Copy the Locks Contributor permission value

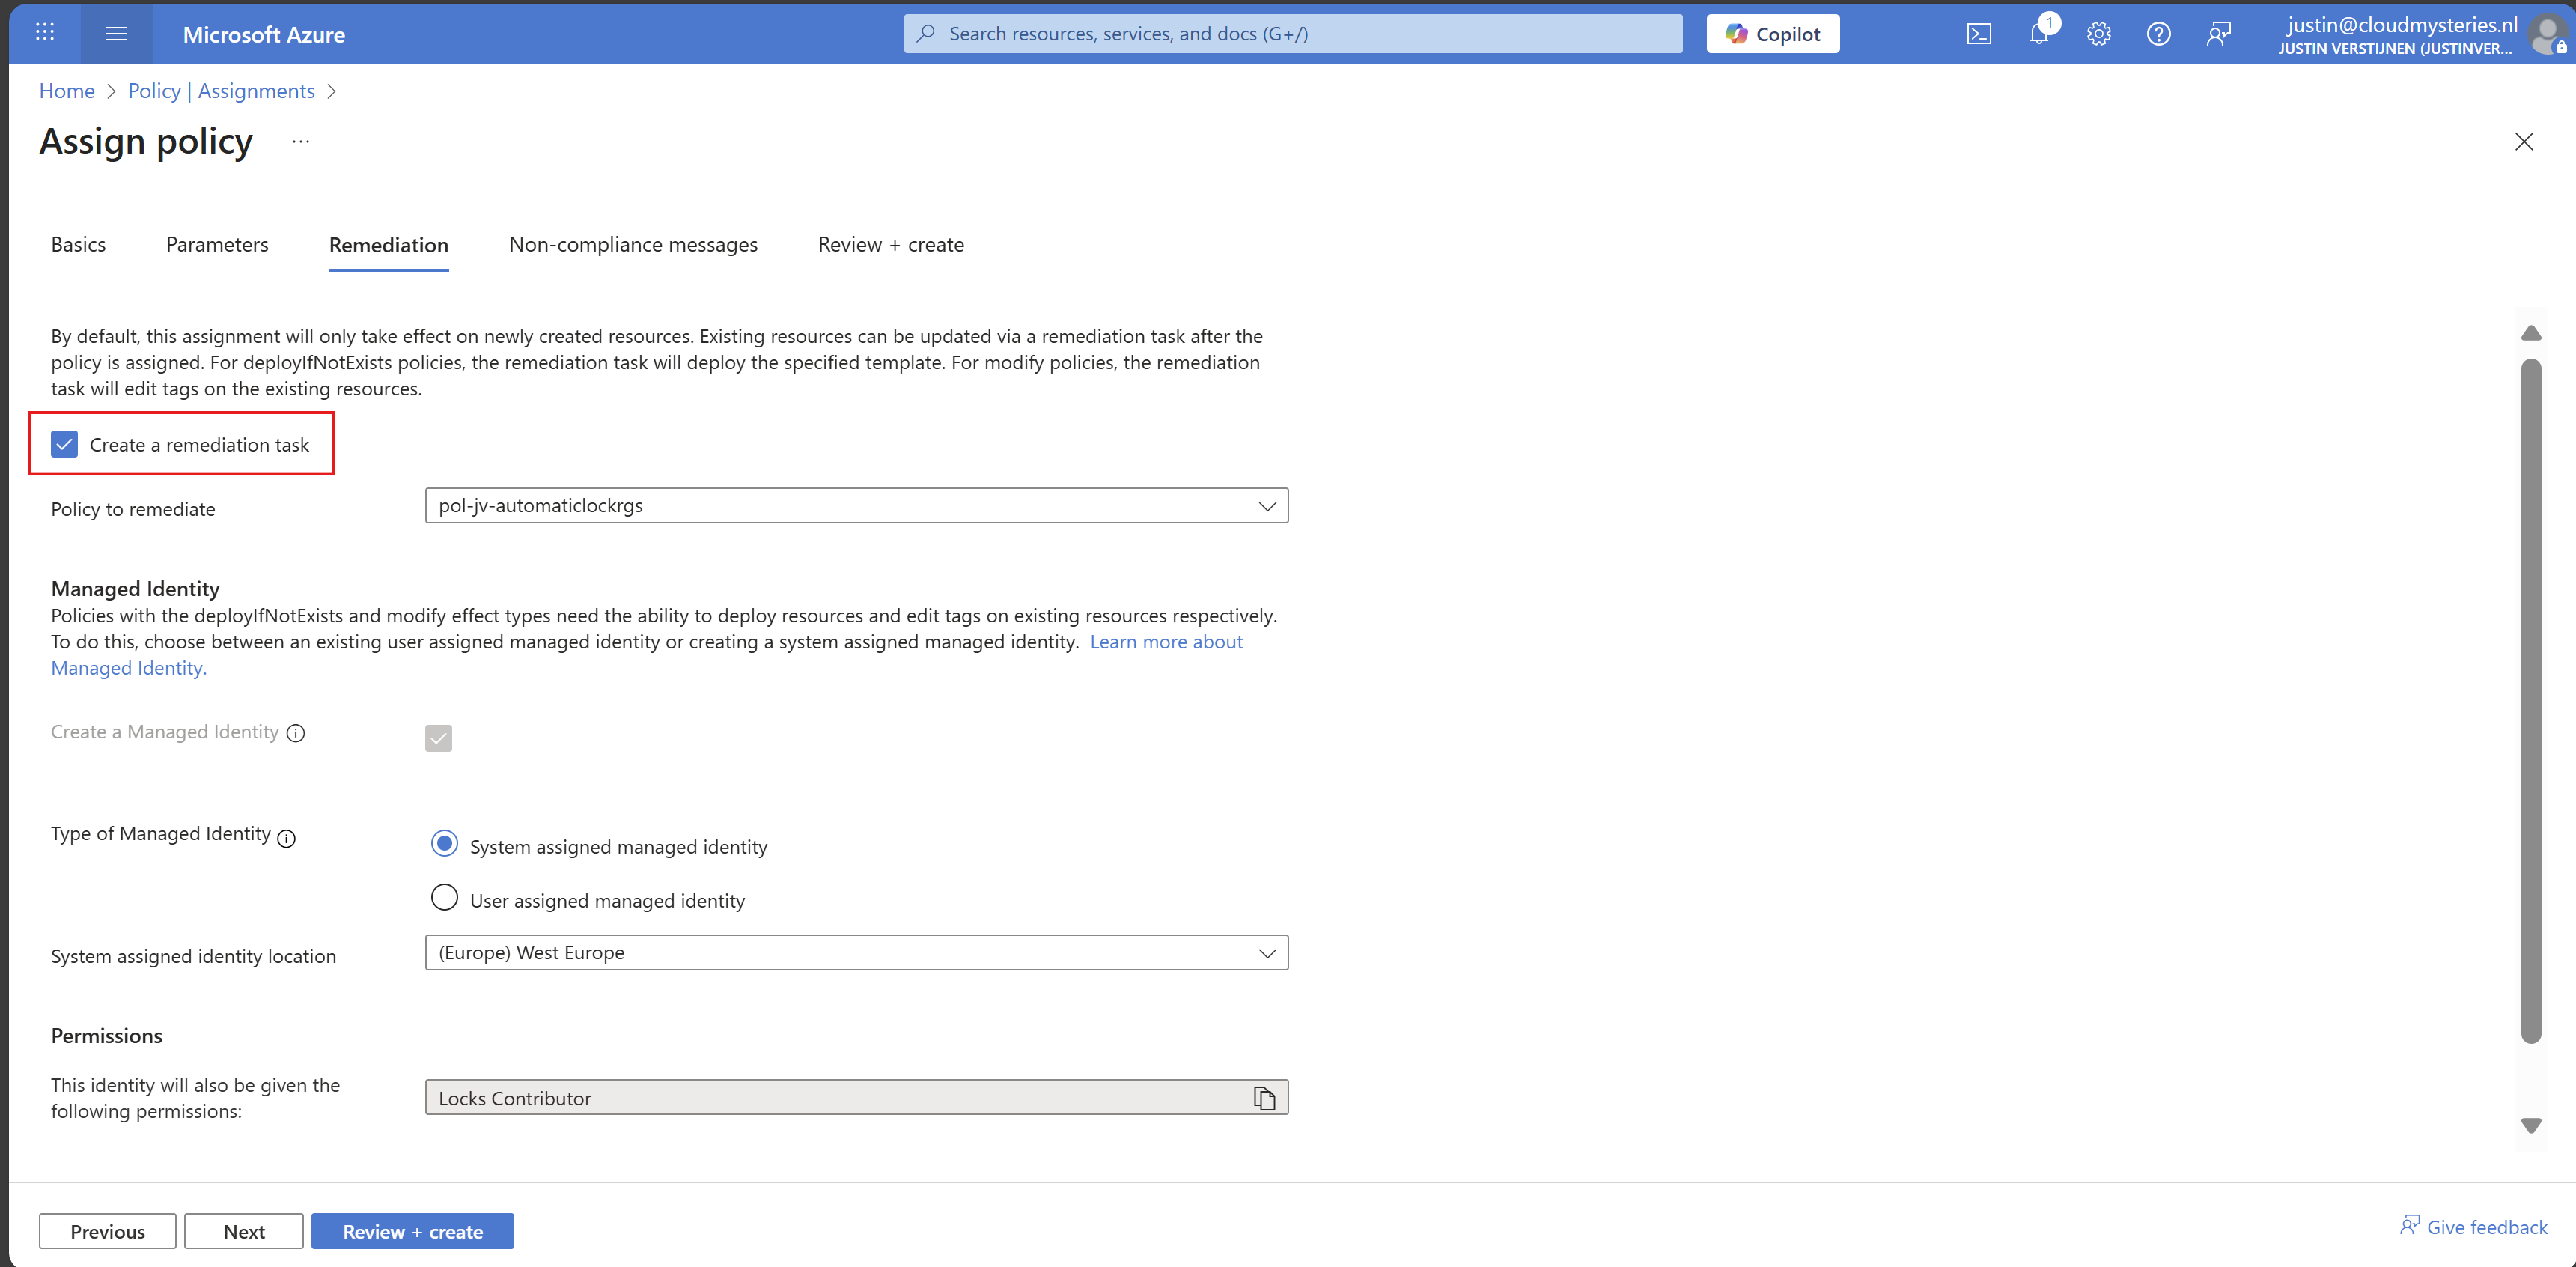[x=1264, y=1098]
